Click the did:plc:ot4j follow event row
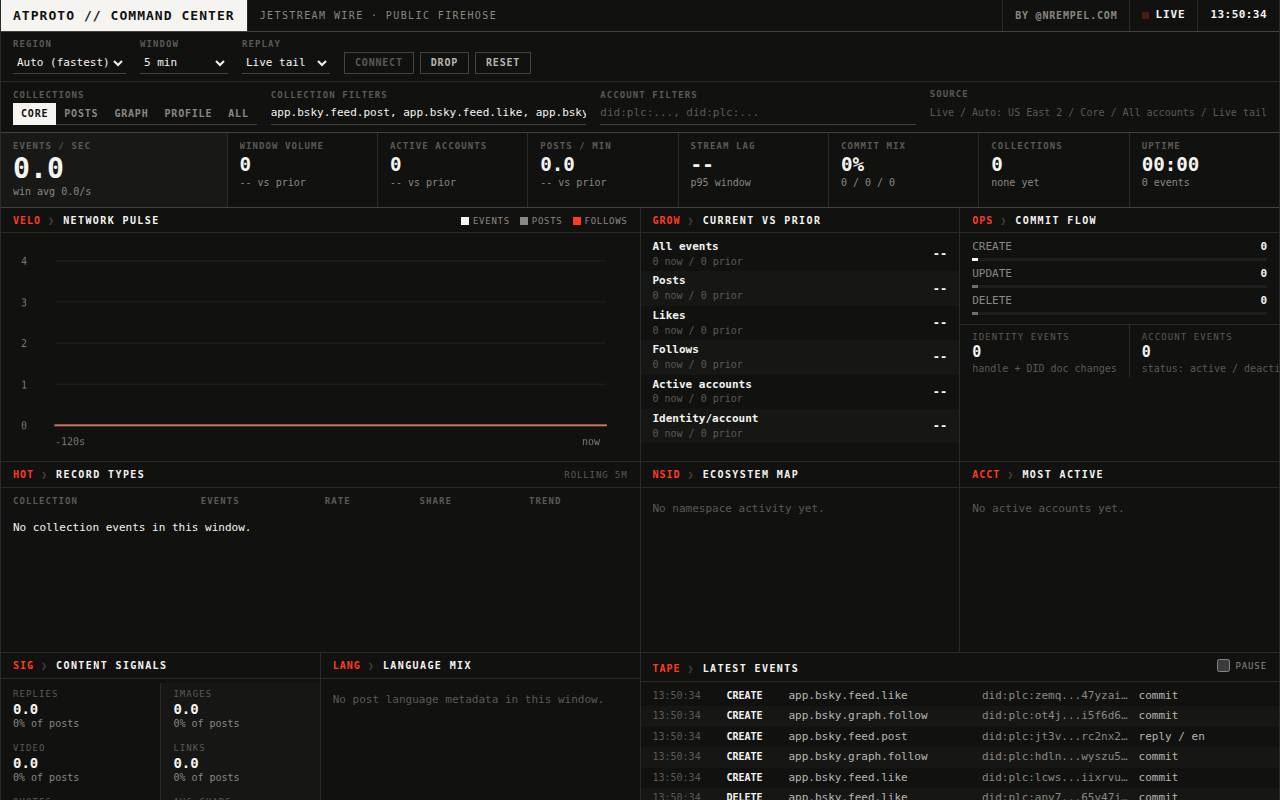Viewport: 1280px width, 800px height. pyautogui.click(x=960, y=715)
